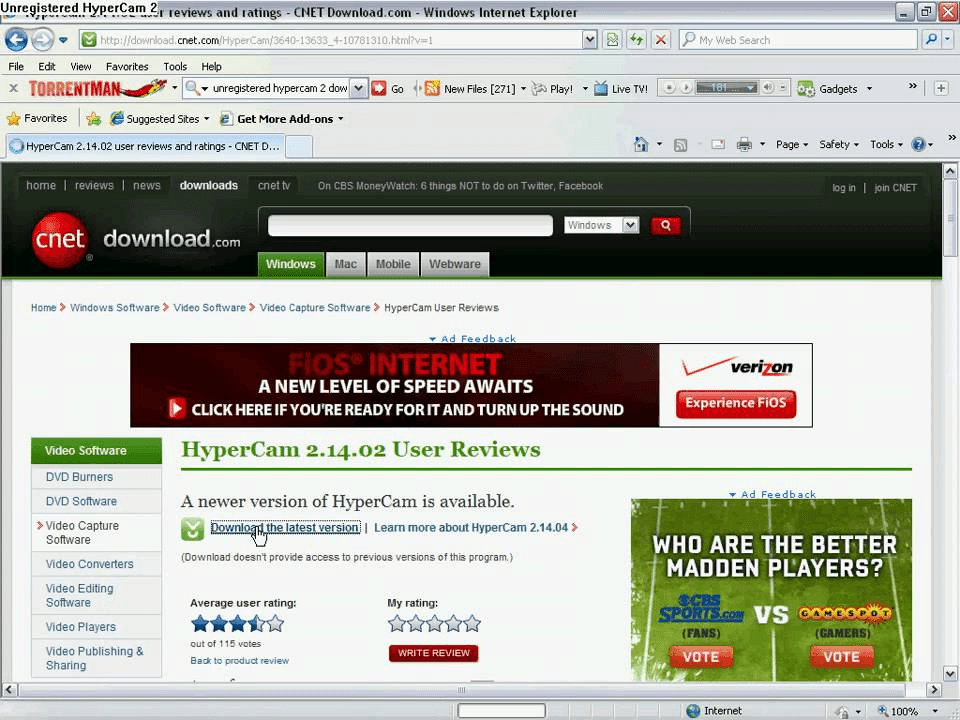
Task: Click the TorrentMan toolbar logo
Action: 97,89
